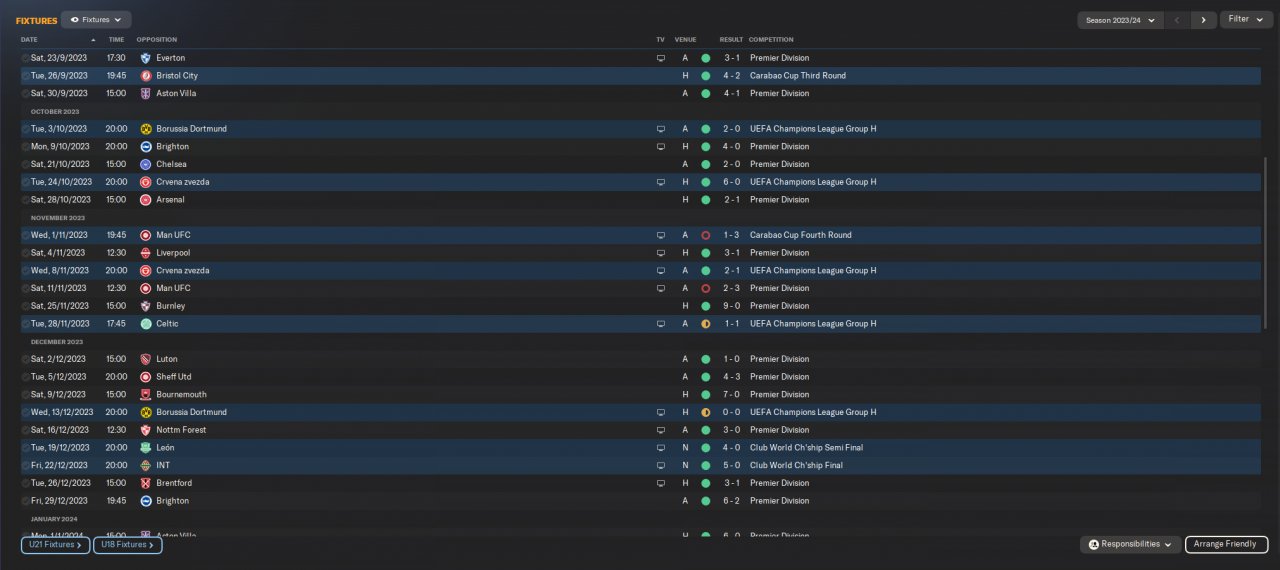Image resolution: width=1280 pixels, height=570 pixels.
Task: Click the vertical scrollbar of fixtures list
Action: (x=1266, y=242)
